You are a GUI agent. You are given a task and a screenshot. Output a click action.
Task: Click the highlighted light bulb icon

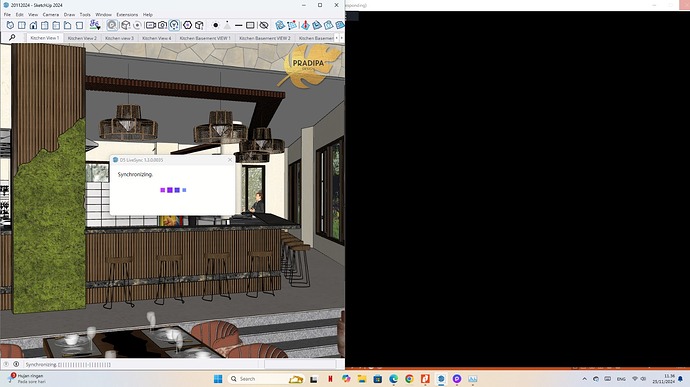point(174,25)
